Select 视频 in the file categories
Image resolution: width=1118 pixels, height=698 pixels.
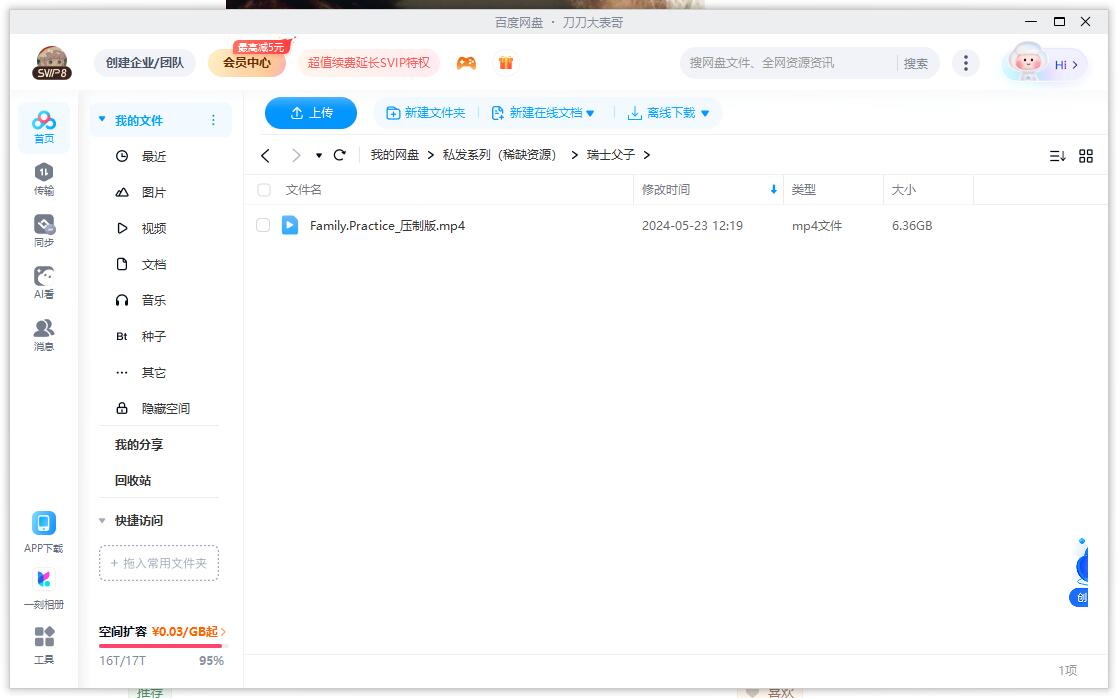[x=153, y=228]
